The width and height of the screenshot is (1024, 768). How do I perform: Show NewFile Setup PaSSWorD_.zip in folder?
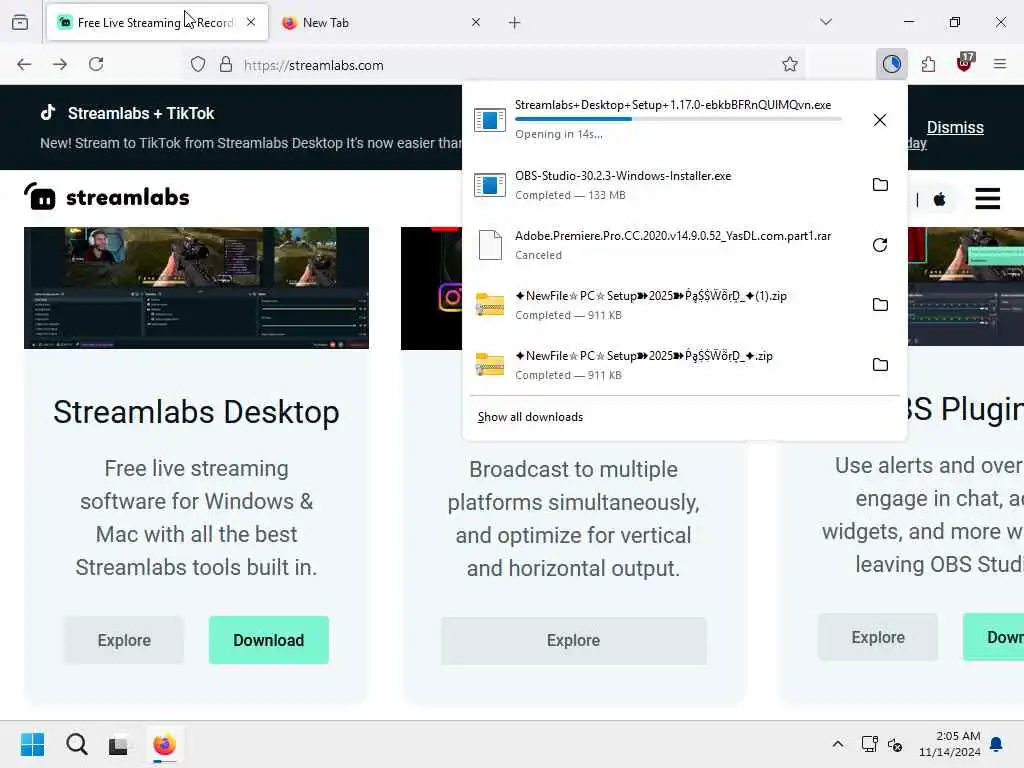880,365
